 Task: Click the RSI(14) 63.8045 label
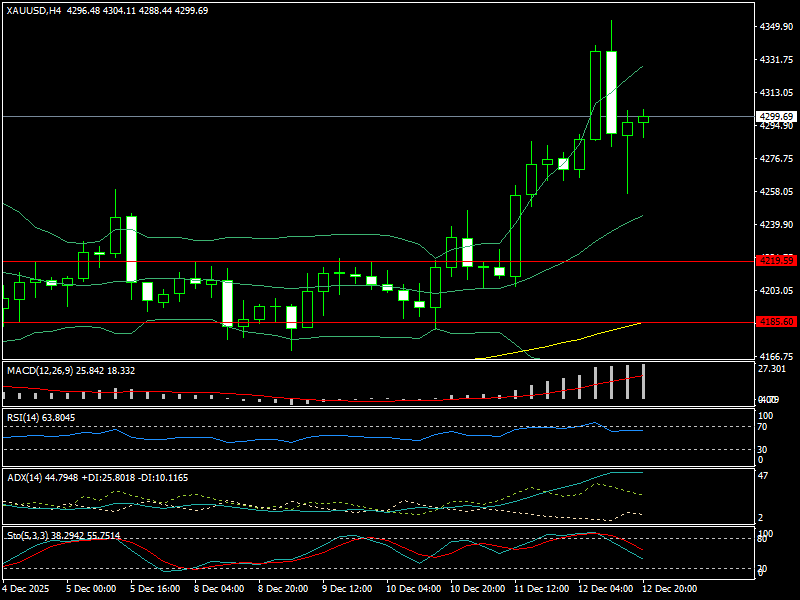click(41, 418)
